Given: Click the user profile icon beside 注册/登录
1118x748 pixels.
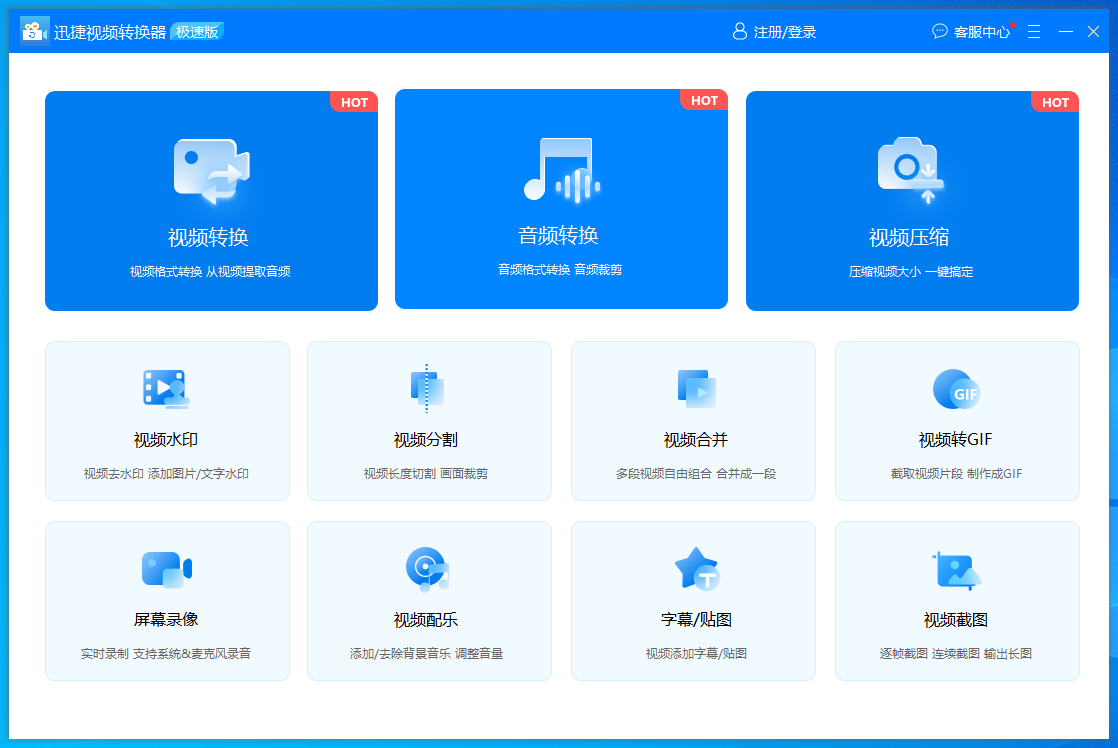Looking at the screenshot, I should pyautogui.click(x=740, y=32).
